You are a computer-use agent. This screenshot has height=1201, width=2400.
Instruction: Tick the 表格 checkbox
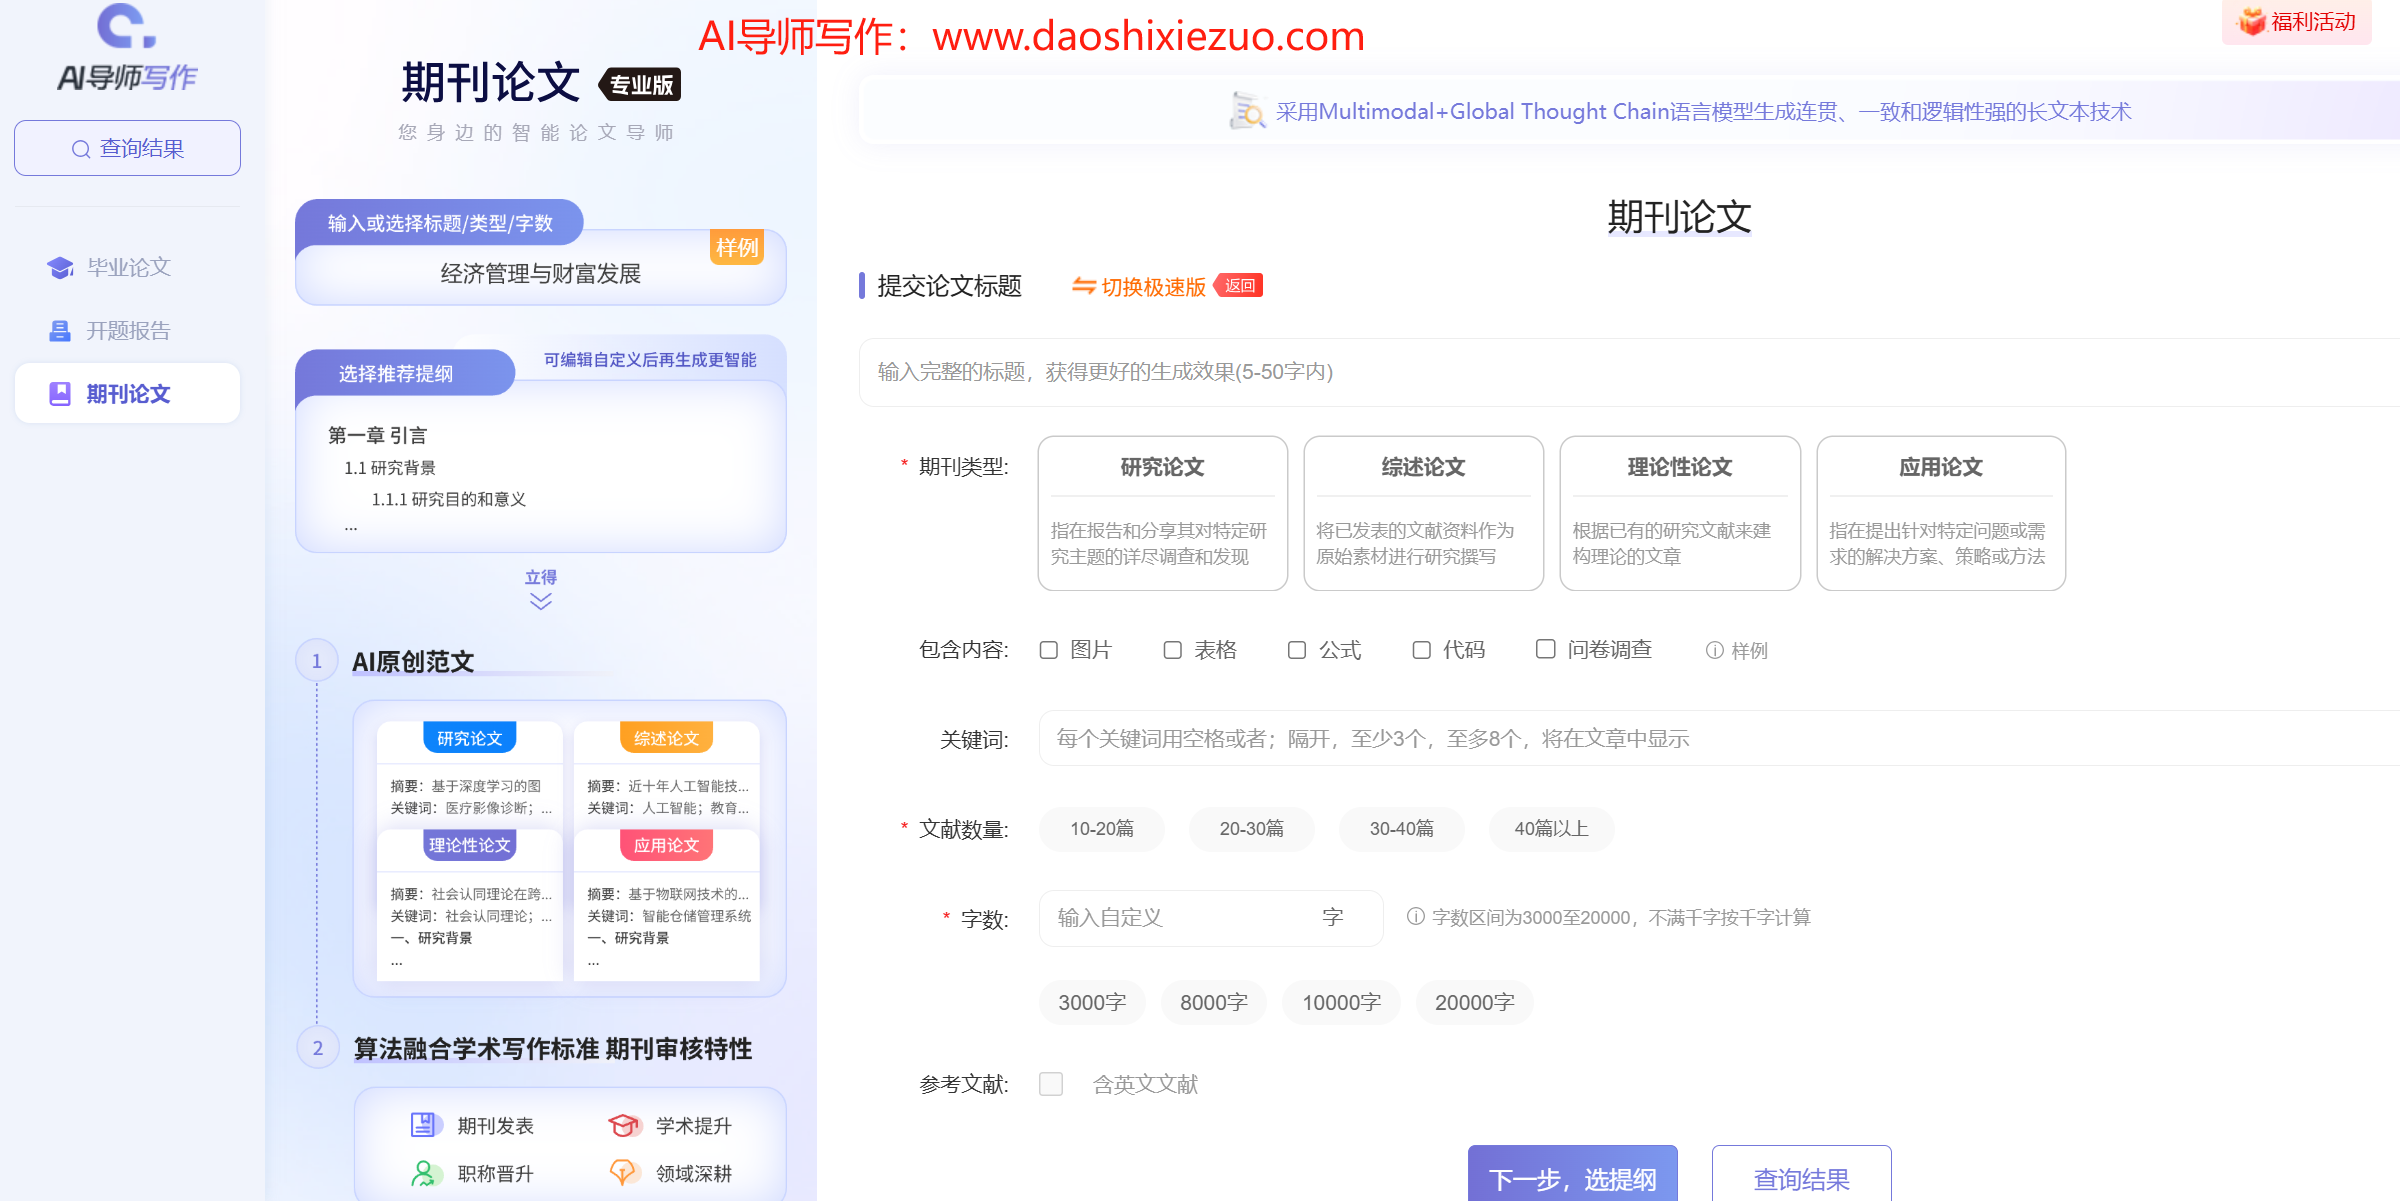pyautogui.click(x=1172, y=650)
